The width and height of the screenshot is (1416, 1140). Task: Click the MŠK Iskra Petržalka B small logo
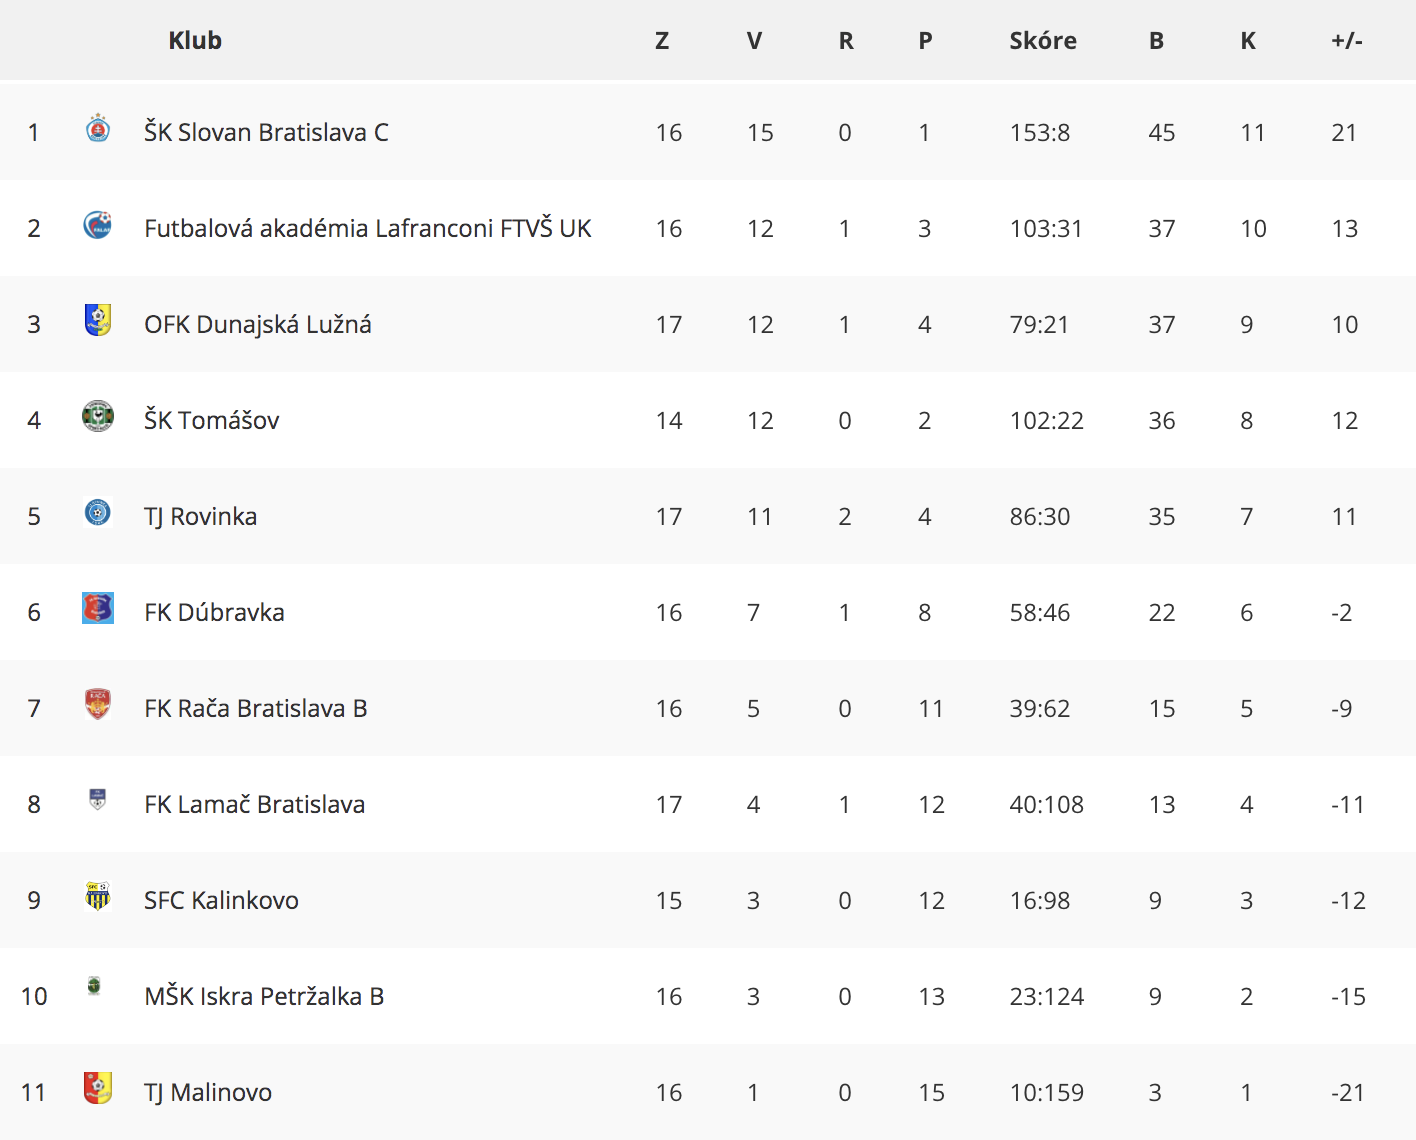coord(94,986)
